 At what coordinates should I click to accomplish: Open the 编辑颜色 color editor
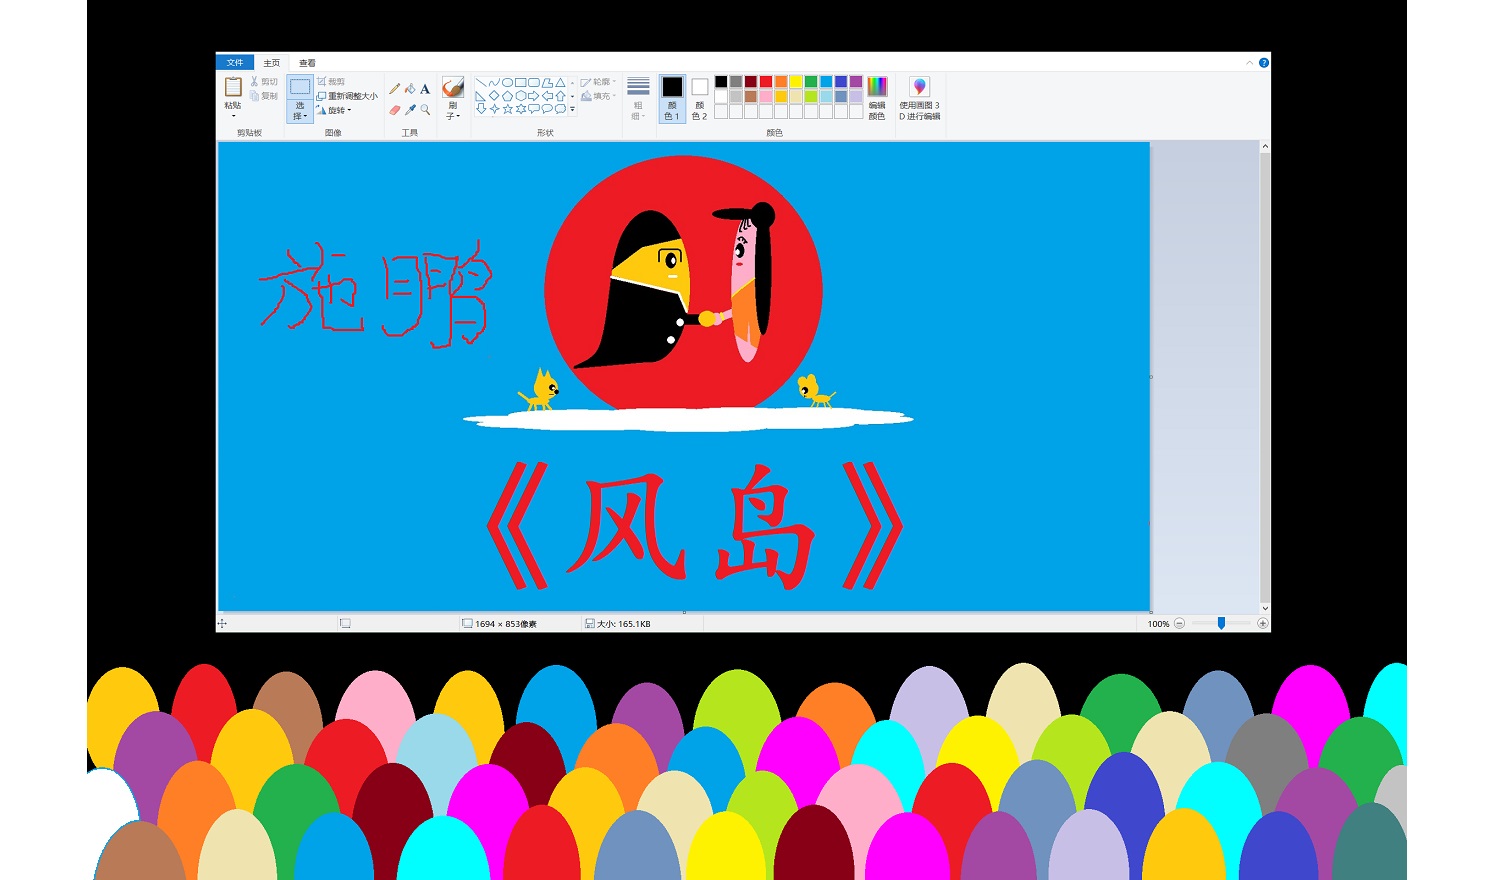(x=877, y=98)
